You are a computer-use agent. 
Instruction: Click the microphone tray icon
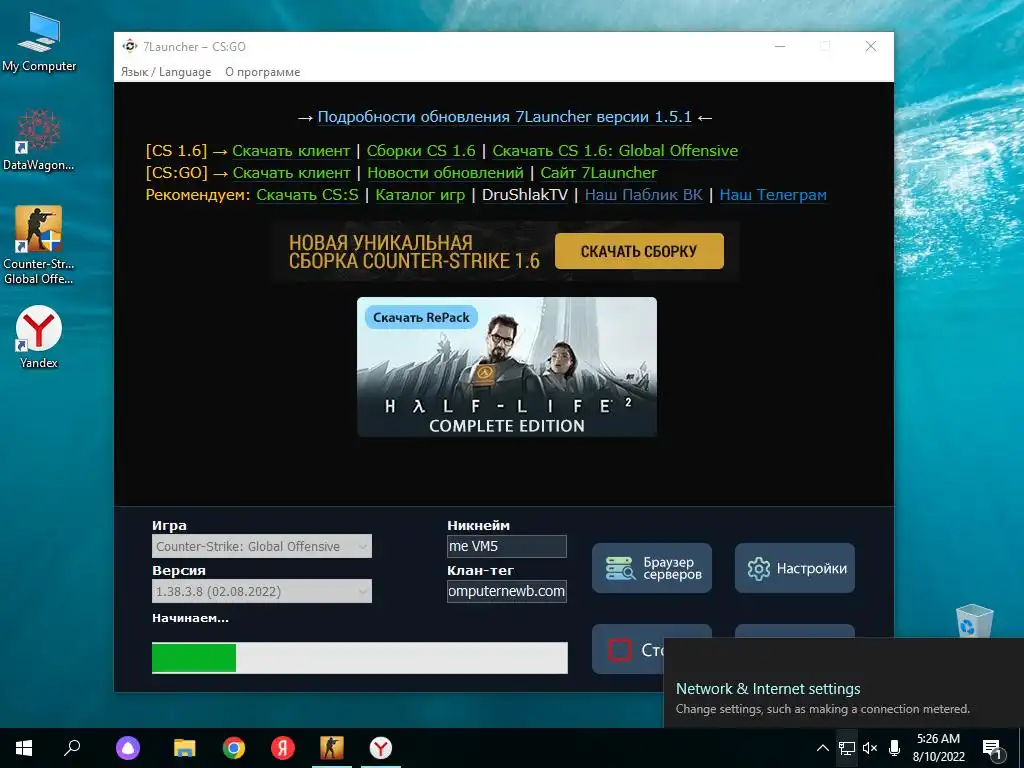(895, 748)
